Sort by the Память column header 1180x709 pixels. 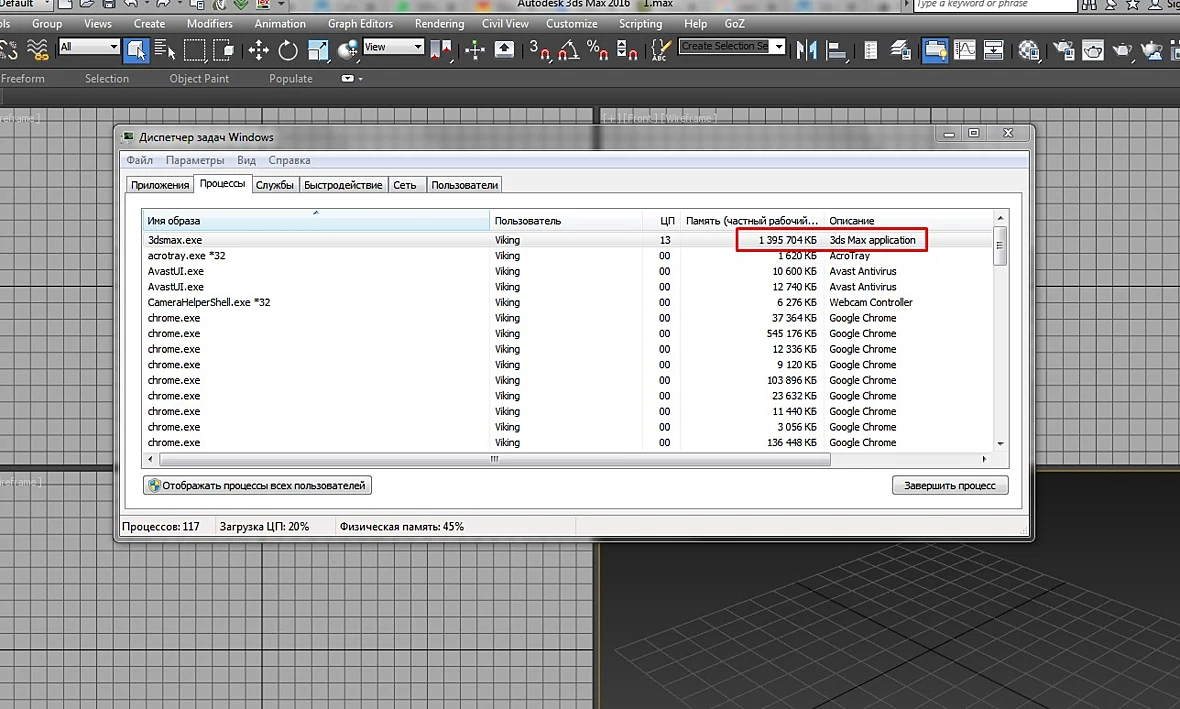752,221
